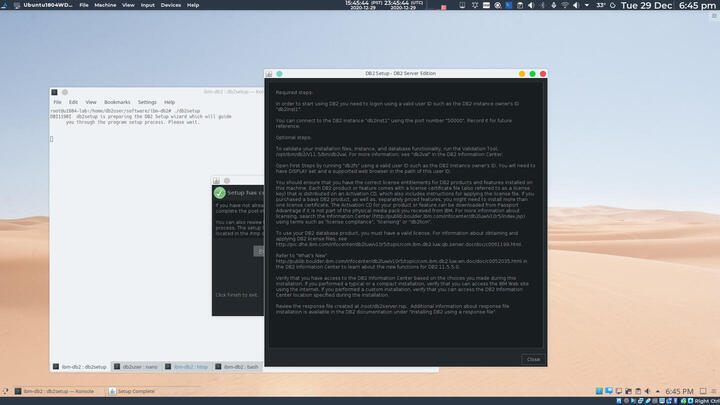Open VirtualBox Machine menu
Viewport: 720px width, 405px height.
click(x=105, y=5)
